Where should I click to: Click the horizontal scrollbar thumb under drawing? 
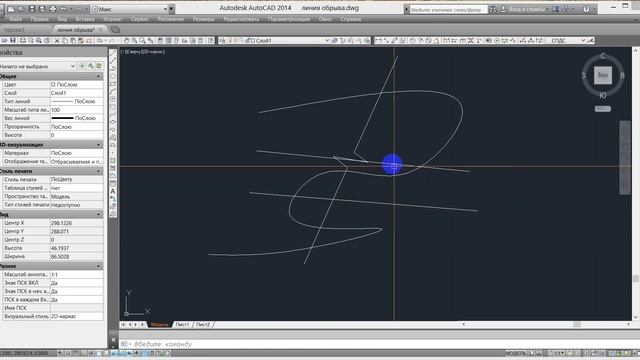coord(577,324)
